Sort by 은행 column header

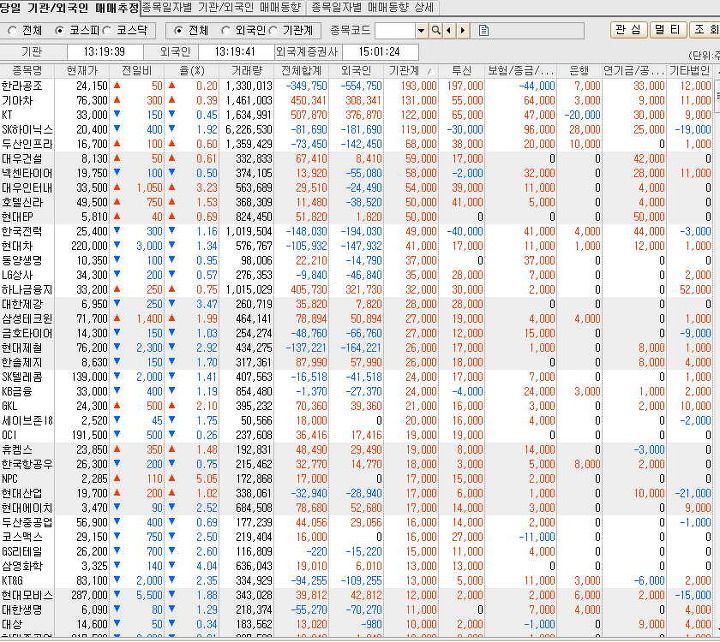pos(579,71)
